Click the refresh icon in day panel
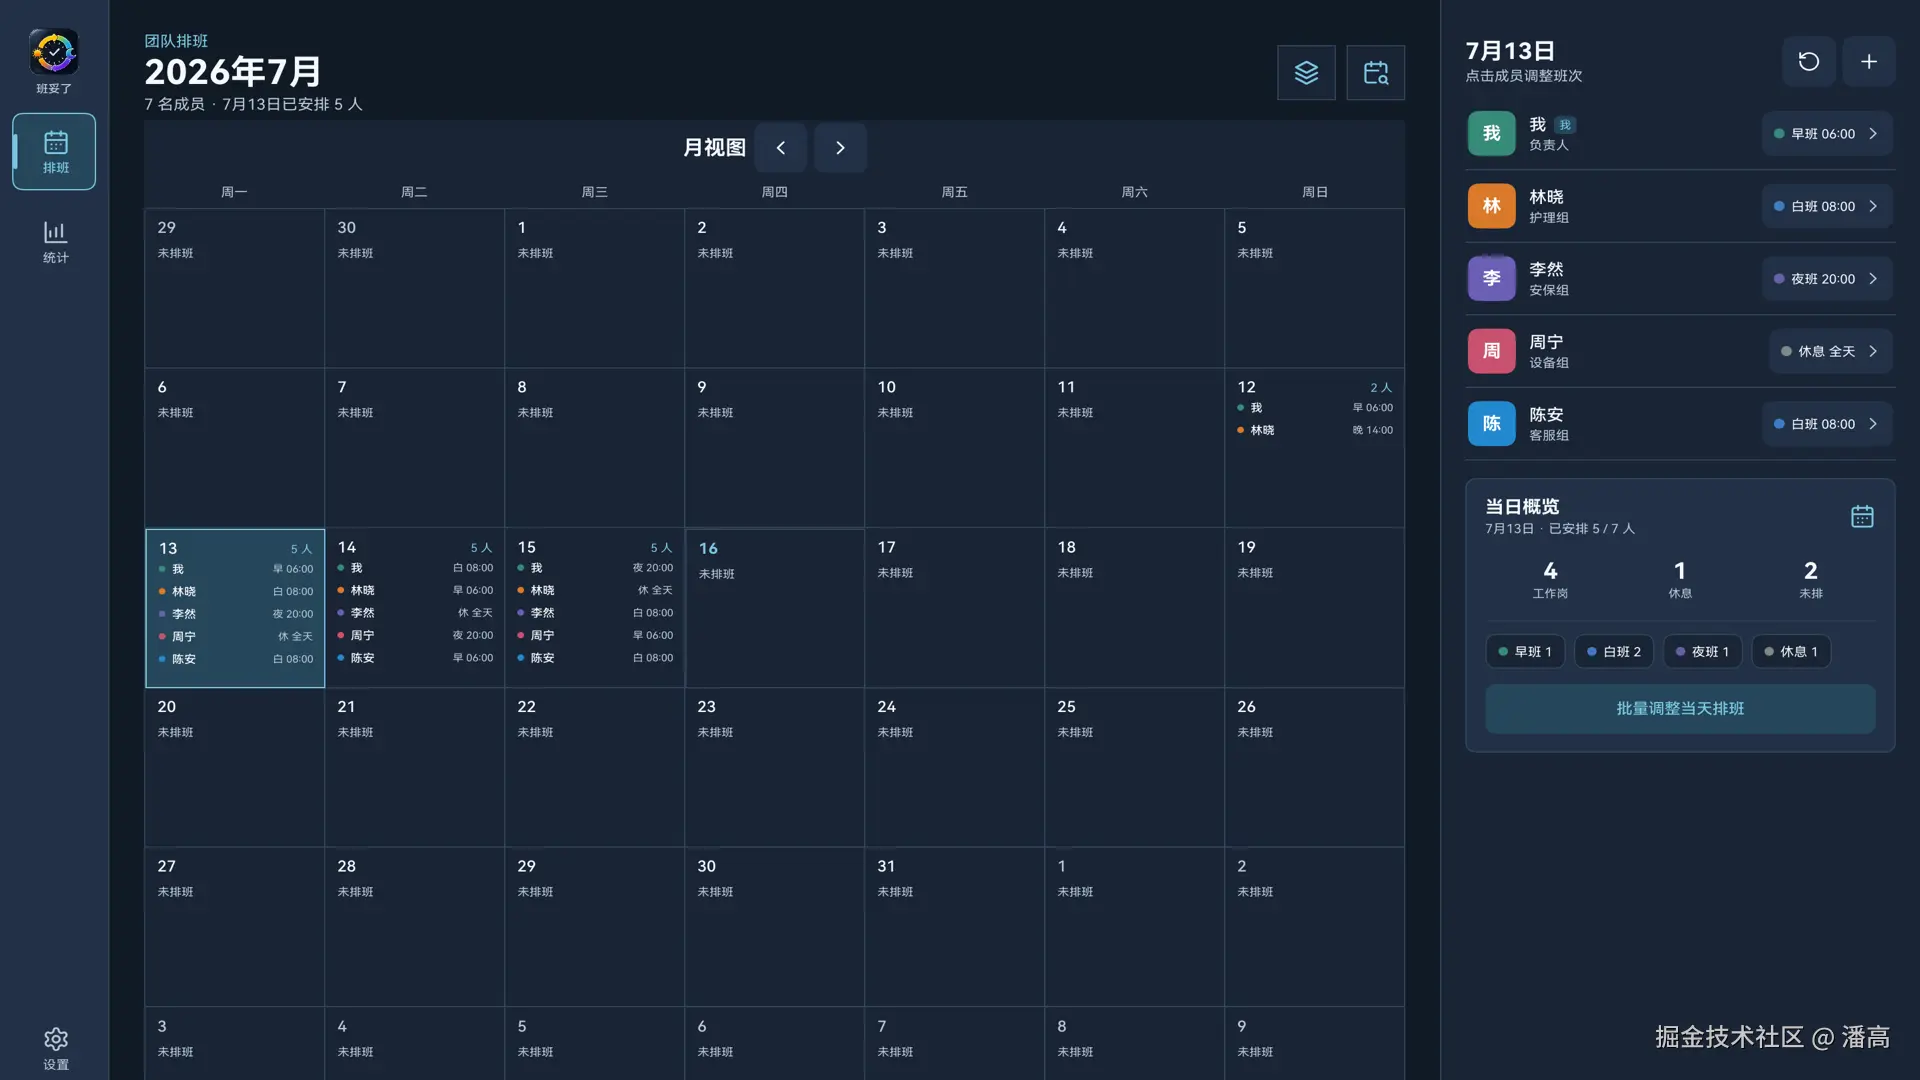This screenshot has height=1080, width=1920. click(x=1809, y=61)
